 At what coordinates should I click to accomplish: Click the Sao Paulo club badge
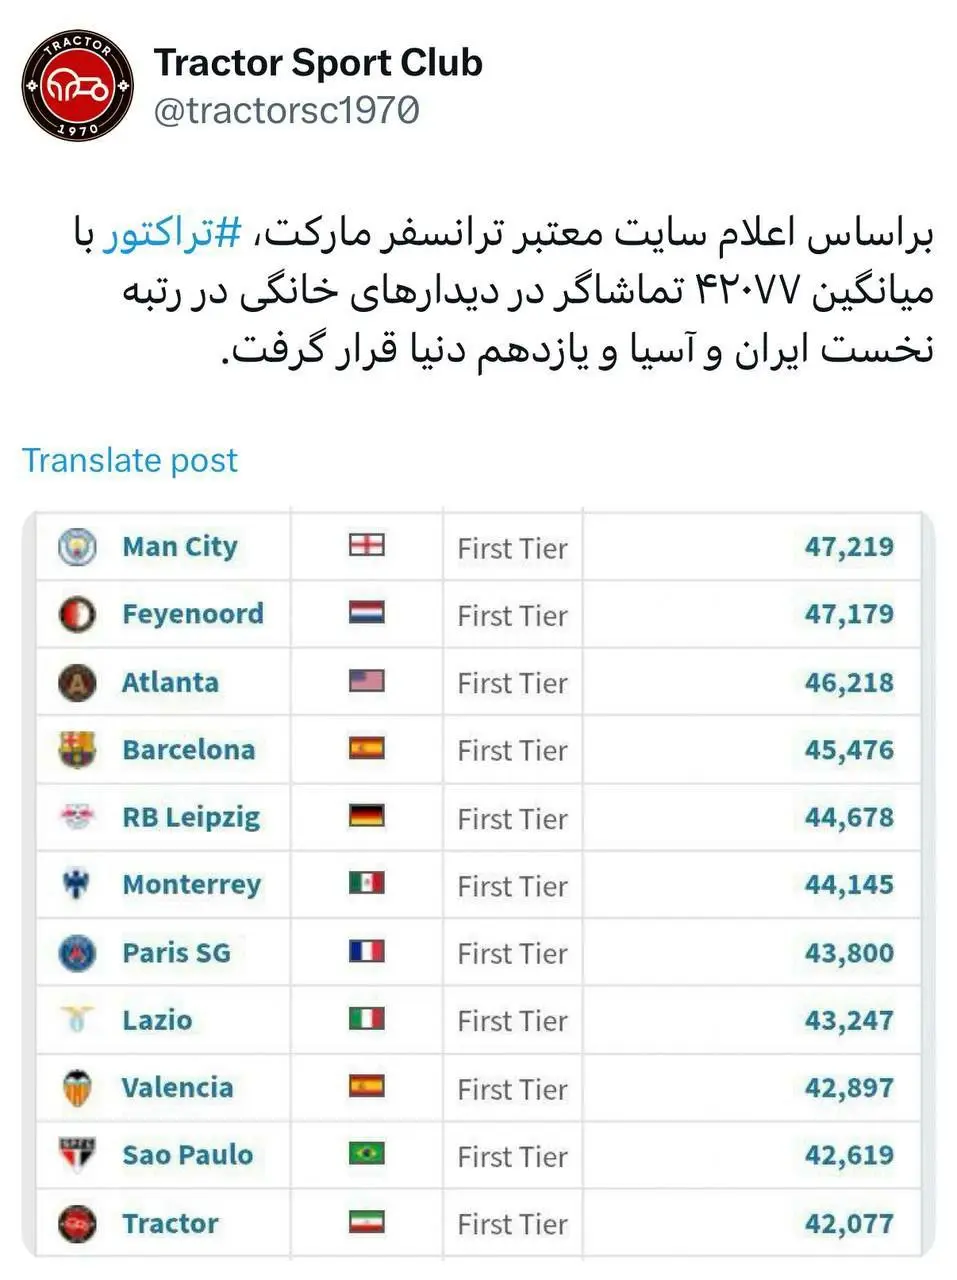click(x=75, y=1155)
